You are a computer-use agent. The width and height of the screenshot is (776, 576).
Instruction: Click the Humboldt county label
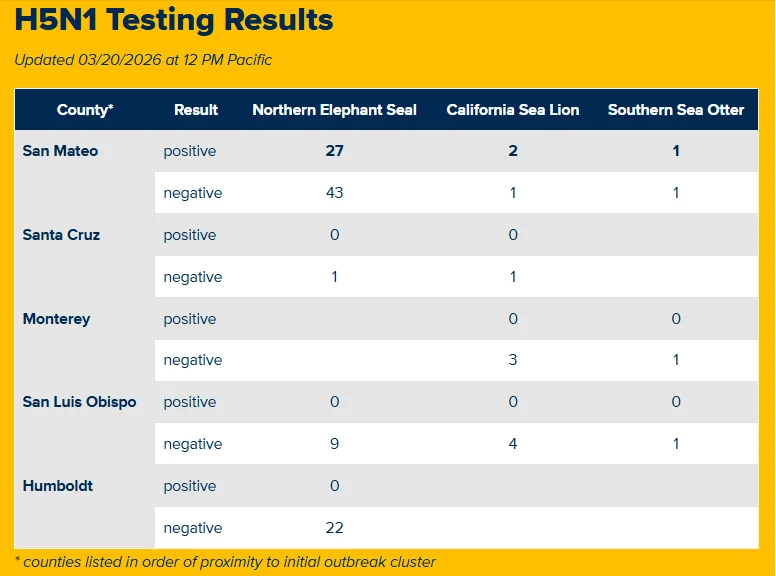point(58,486)
